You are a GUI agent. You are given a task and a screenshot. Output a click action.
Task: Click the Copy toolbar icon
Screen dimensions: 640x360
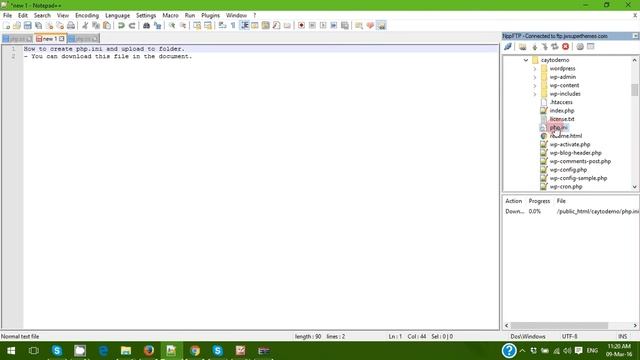pos(96,25)
